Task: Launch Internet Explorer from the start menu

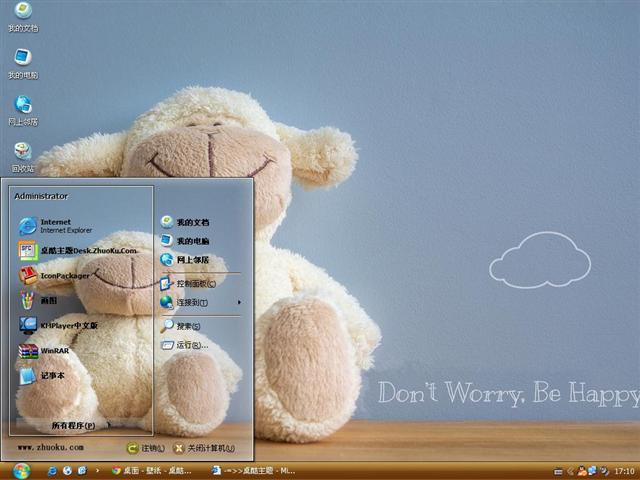Action: point(56,226)
